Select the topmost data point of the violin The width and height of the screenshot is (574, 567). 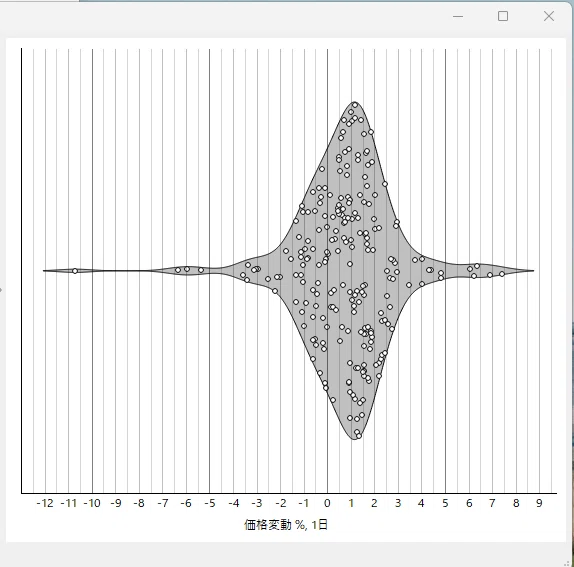(355, 105)
